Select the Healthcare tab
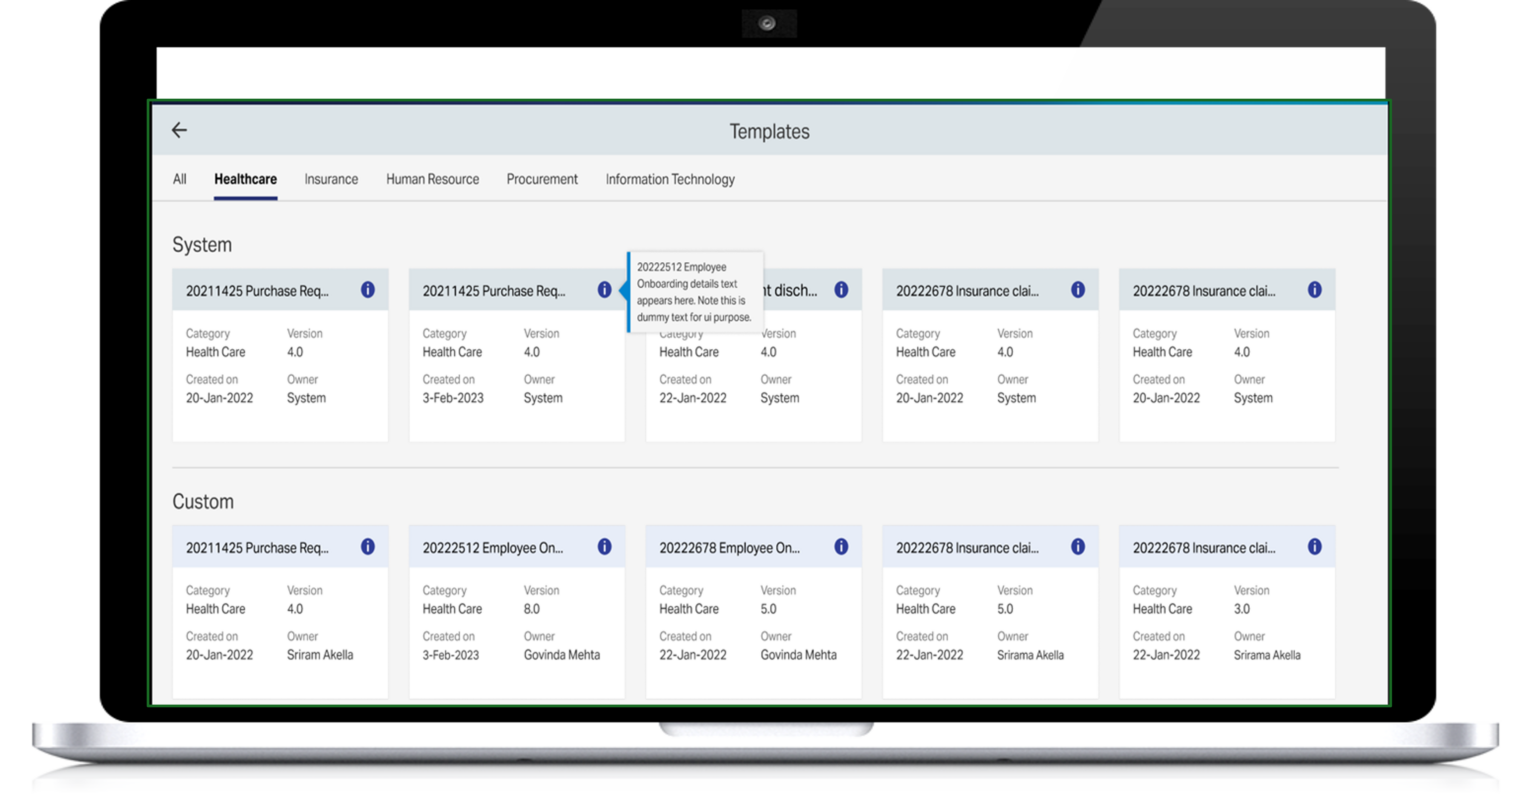The height and width of the screenshot is (806, 1536). pyautogui.click(x=245, y=179)
